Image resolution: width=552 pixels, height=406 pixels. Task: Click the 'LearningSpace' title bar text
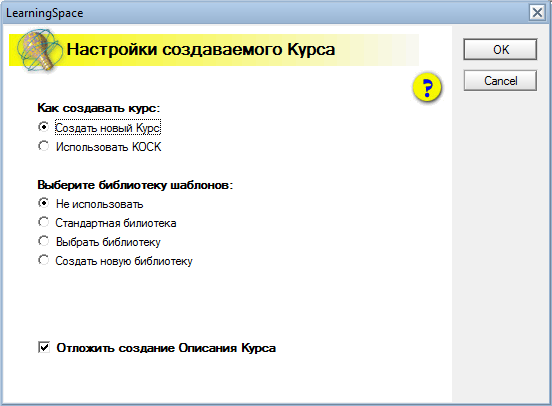tap(45, 13)
